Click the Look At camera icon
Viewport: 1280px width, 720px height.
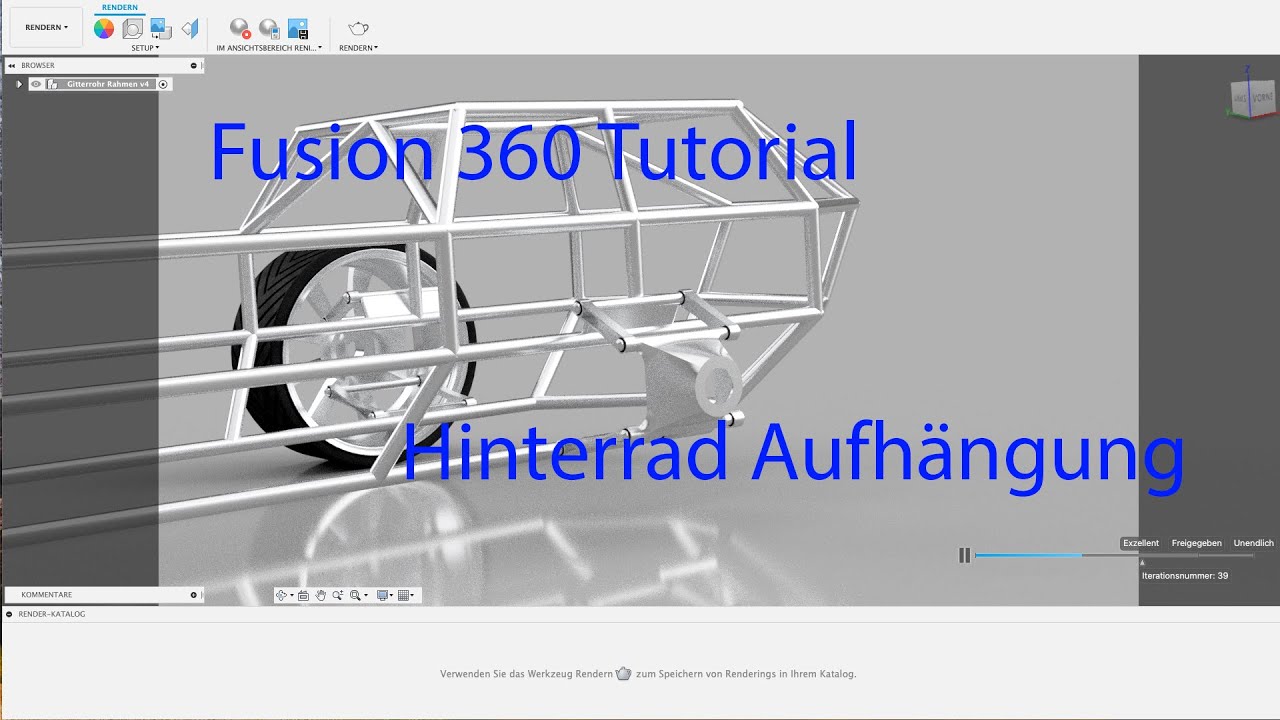[x=303, y=595]
